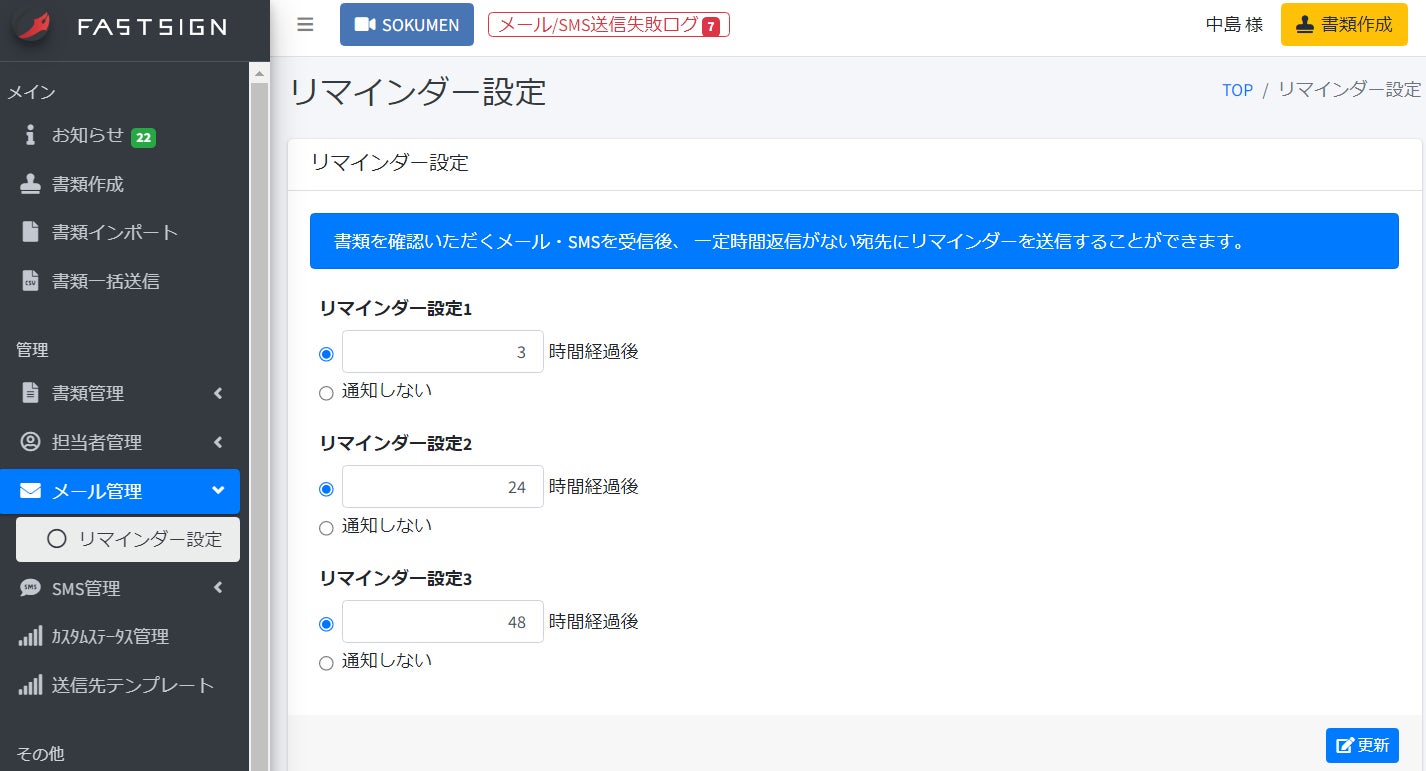Viewport: 1426px width, 771px height.
Task: Click the リマインダー設定1 hours input field
Action: 443,352
